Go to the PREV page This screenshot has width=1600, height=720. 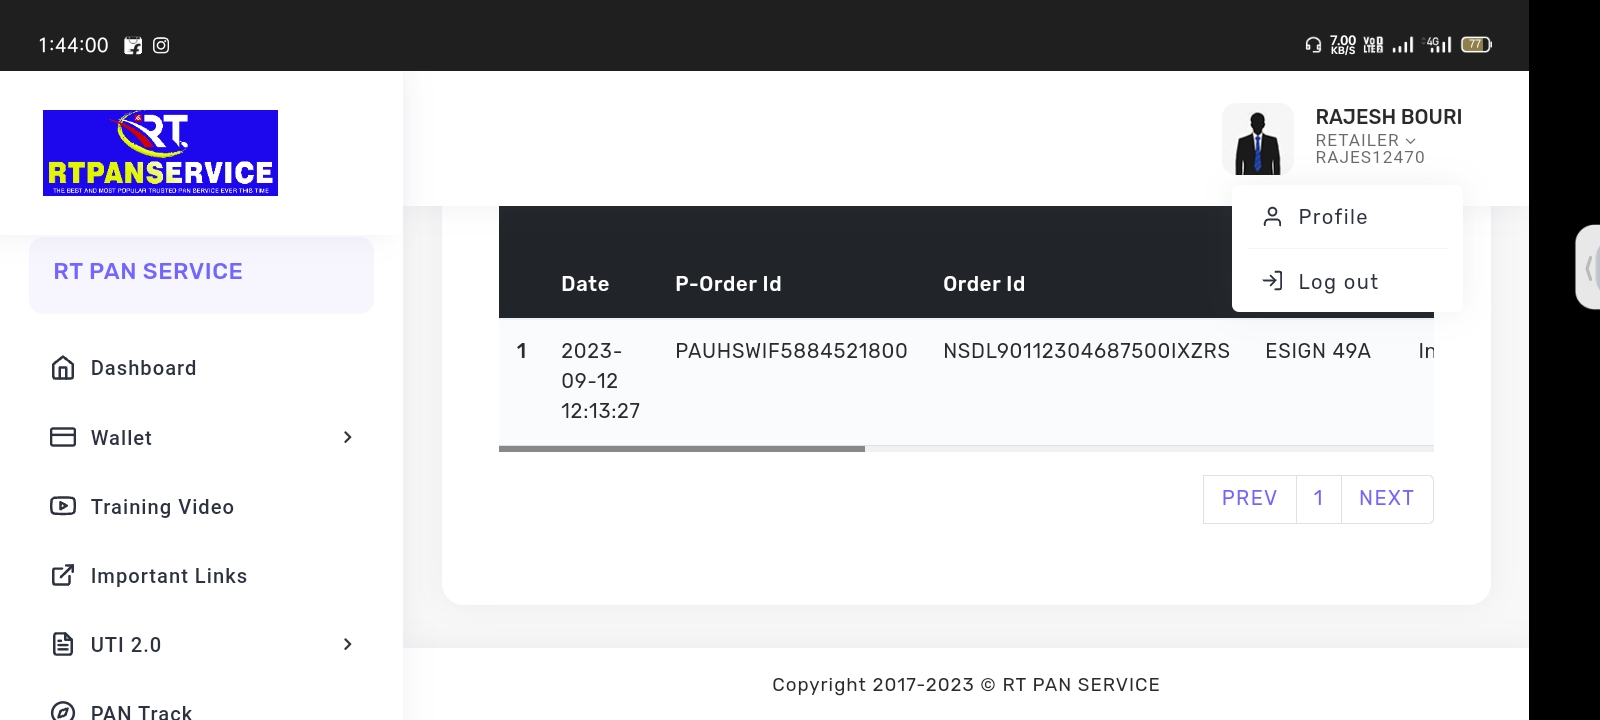click(x=1249, y=498)
